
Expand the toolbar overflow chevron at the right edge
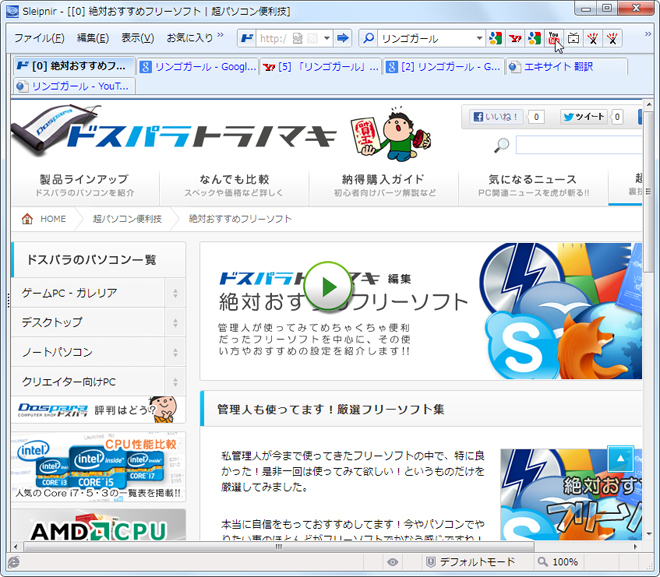coord(648,35)
